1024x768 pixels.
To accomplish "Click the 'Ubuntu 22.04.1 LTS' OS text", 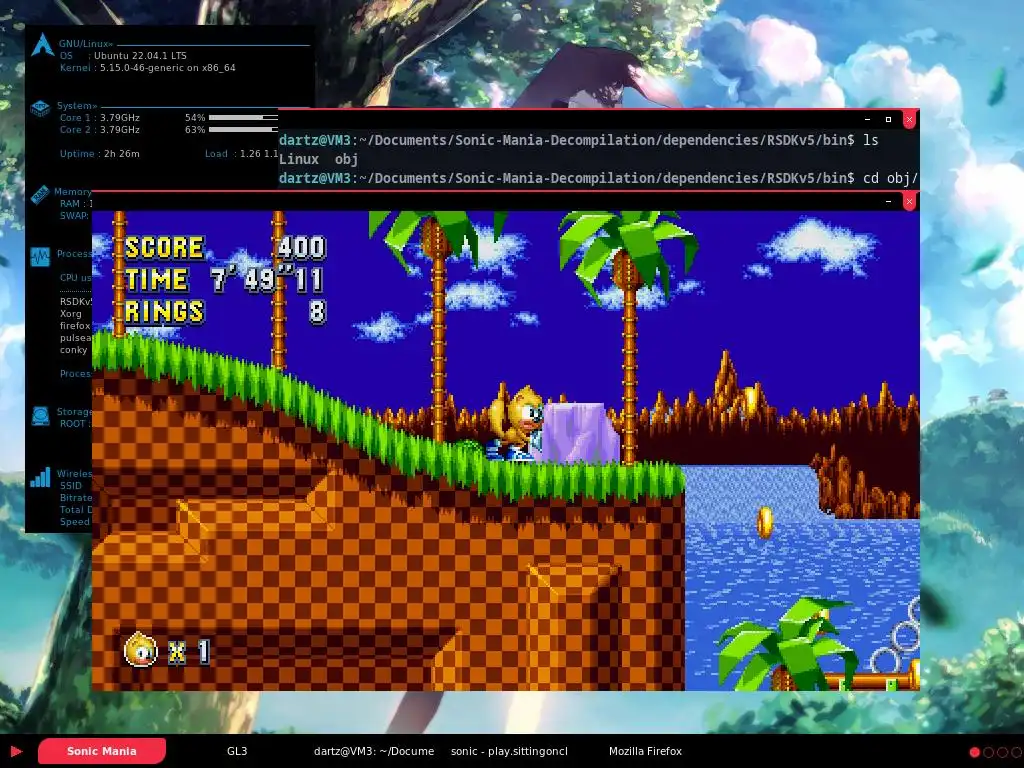I will pyautogui.click(x=140, y=56).
